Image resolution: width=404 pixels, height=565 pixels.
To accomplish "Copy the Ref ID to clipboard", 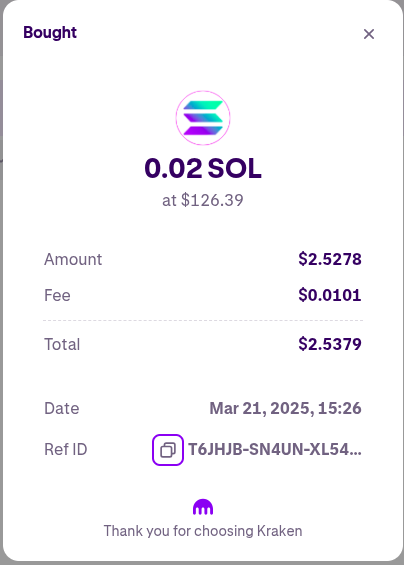I will click(x=168, y=450).
